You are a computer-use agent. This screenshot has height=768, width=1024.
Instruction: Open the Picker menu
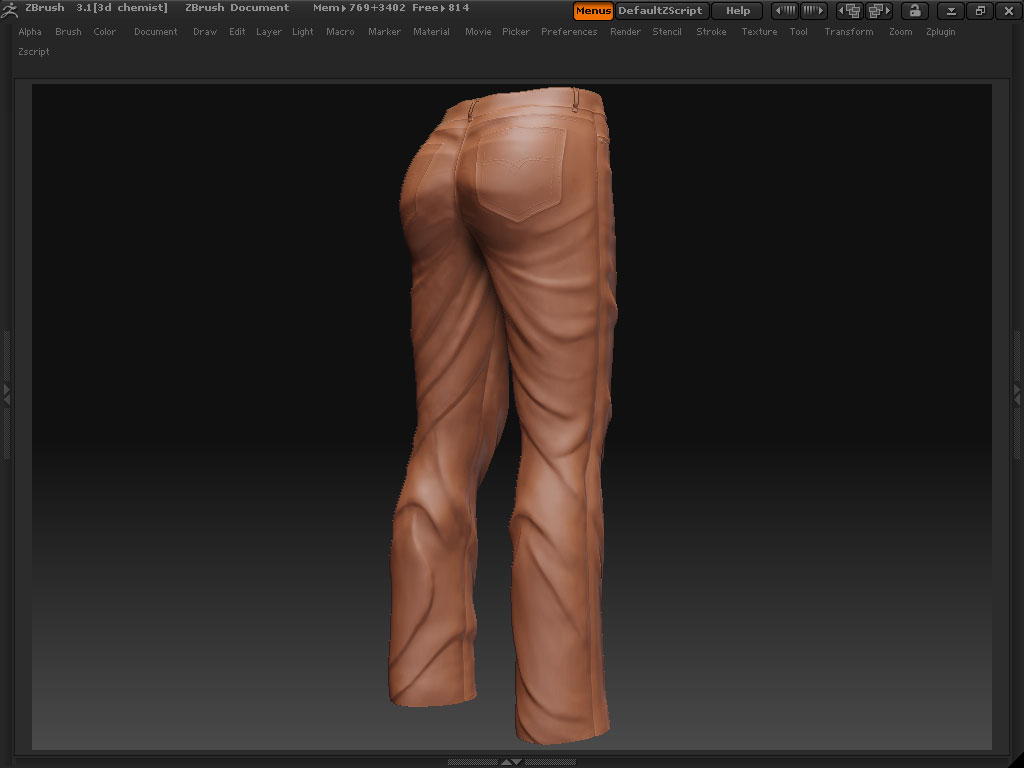pyautogui.click(x=516, y=31)
